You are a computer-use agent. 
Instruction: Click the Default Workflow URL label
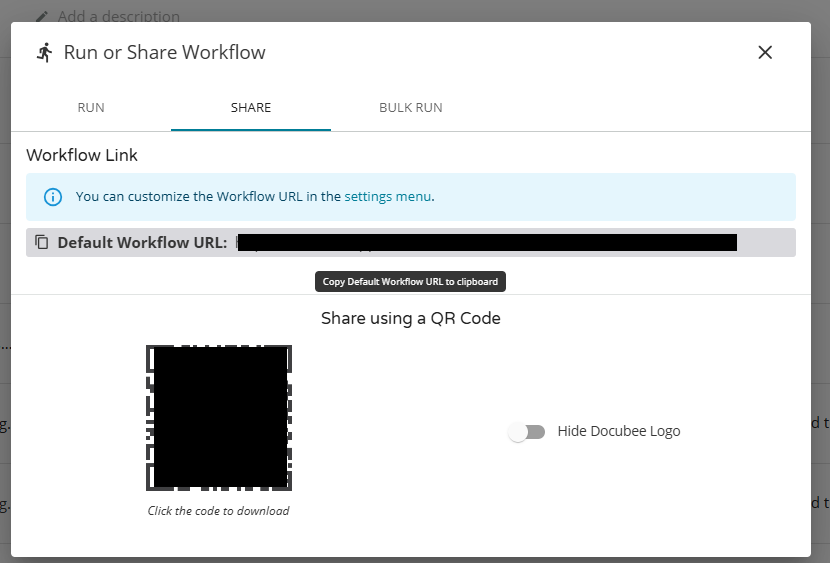pos(142,242)
